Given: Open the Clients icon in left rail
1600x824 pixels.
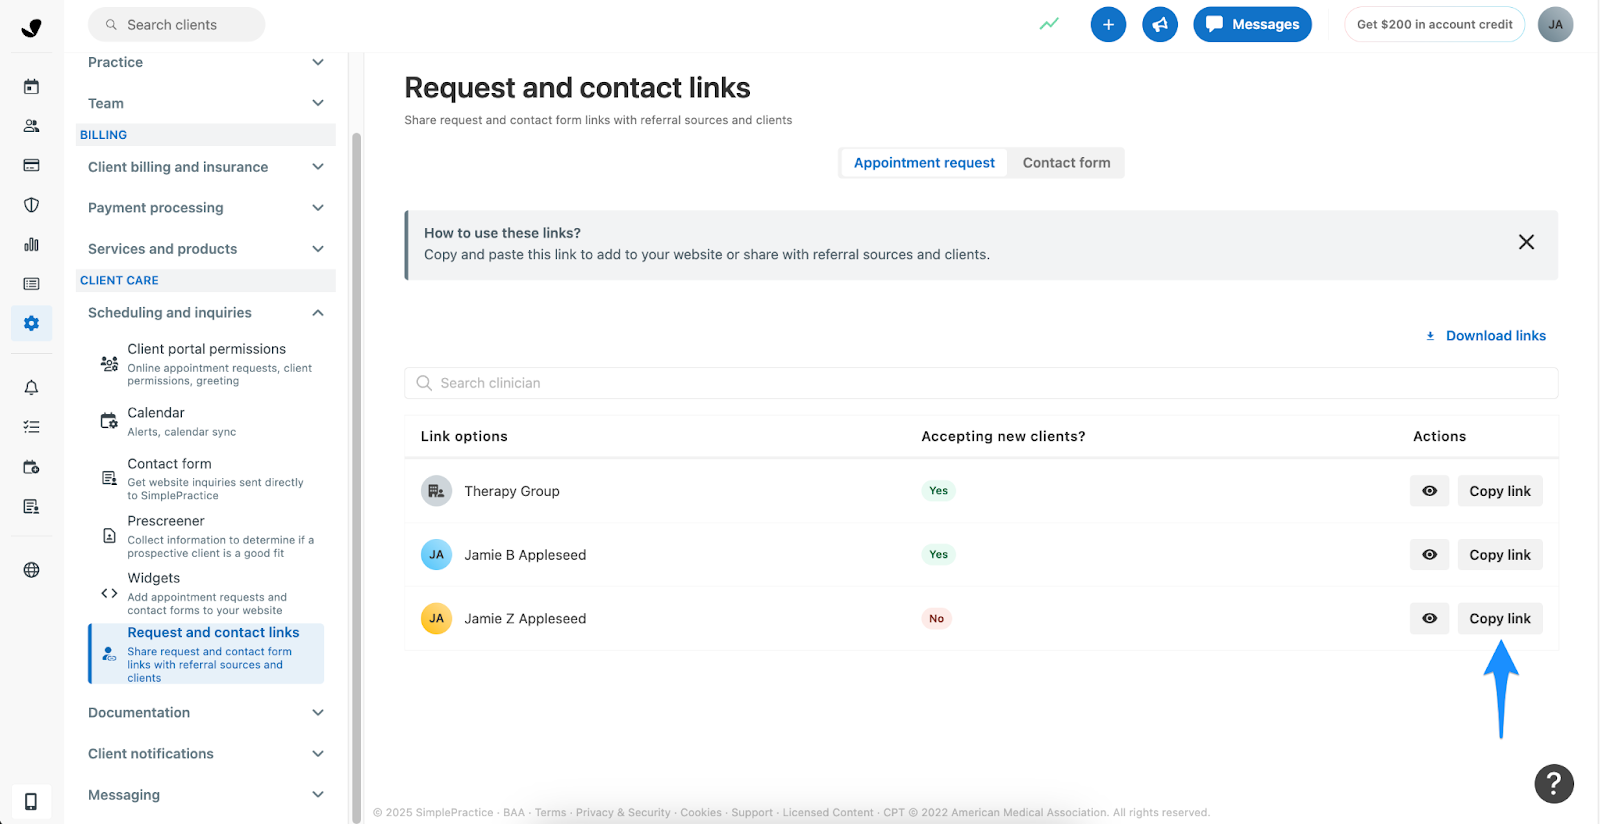Looking at the screenshot, I should pos(31,126).
